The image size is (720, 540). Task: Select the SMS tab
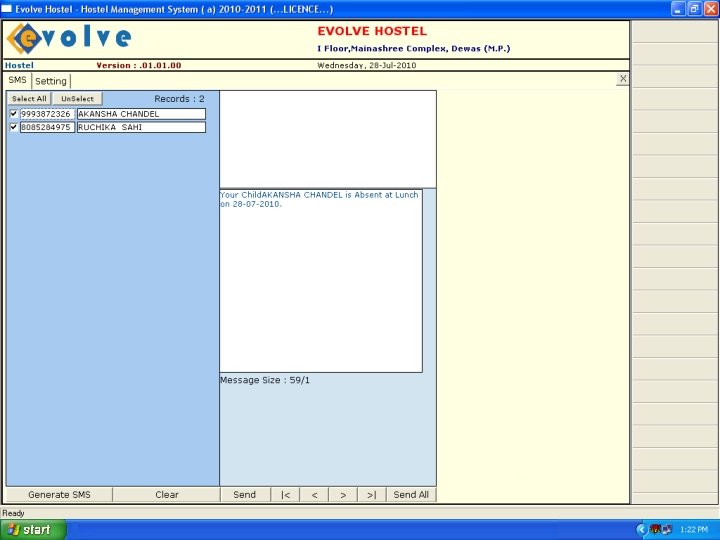click(17, 80)
